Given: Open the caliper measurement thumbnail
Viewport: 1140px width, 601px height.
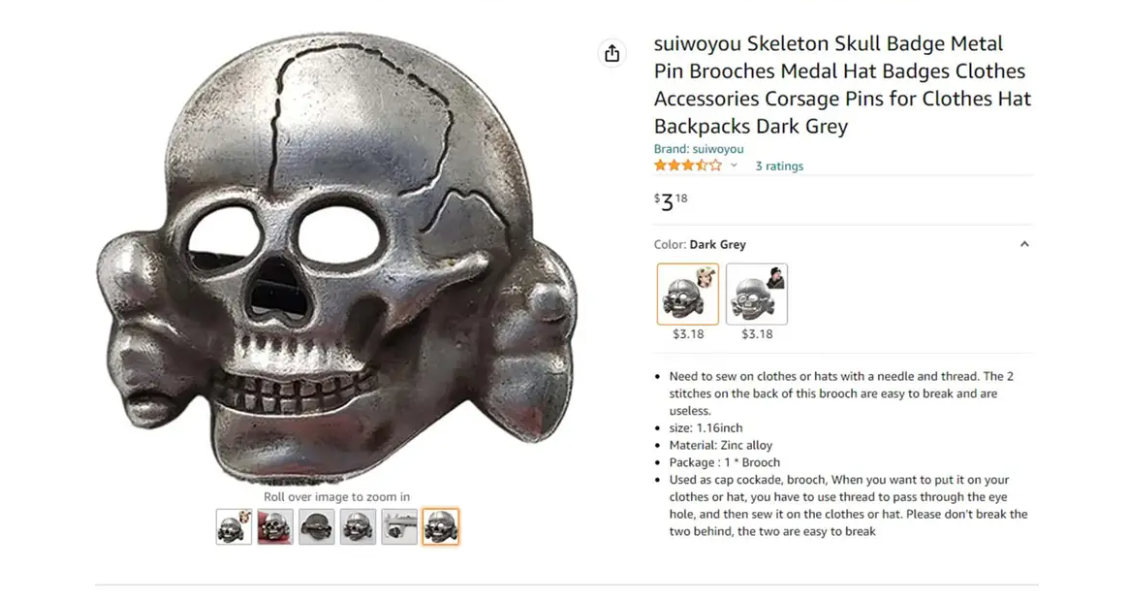Looking at the screenshot, I should (400, 527).
